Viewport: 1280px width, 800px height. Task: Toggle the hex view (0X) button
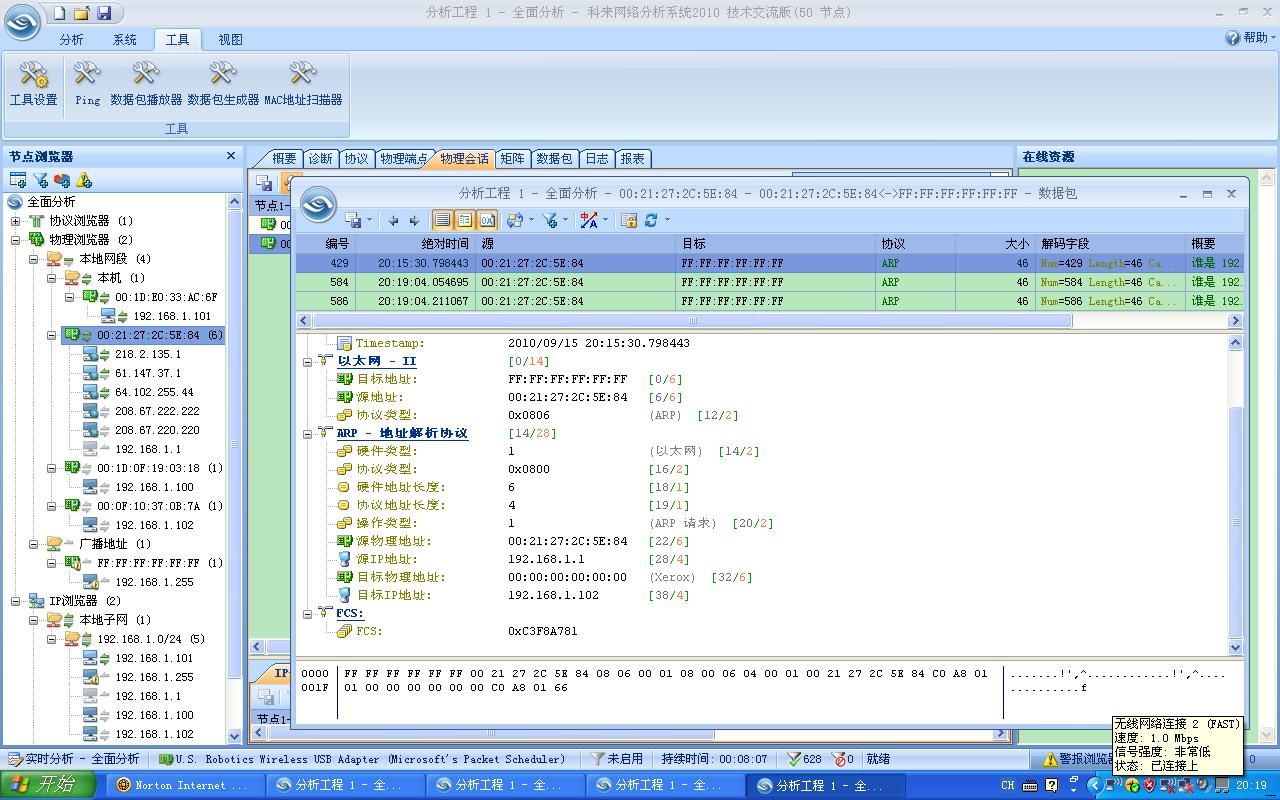point(487,220)
